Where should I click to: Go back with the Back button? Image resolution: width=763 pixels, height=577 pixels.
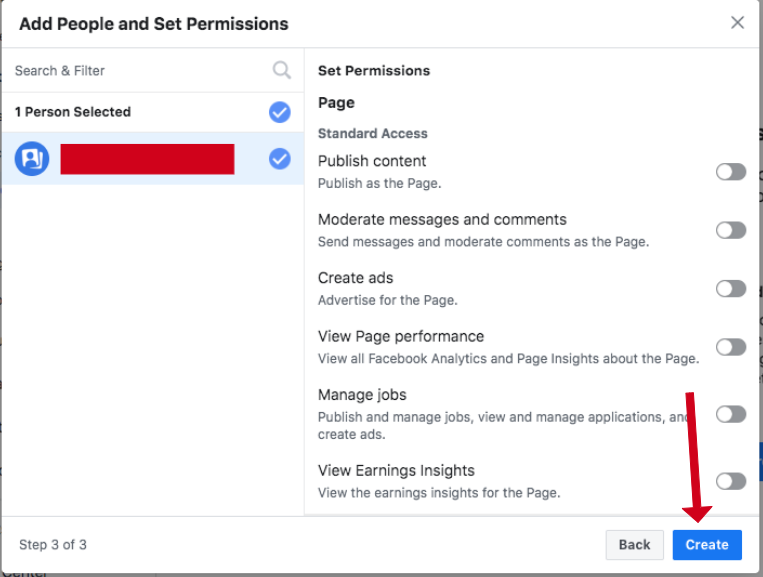tap(635, 545)
